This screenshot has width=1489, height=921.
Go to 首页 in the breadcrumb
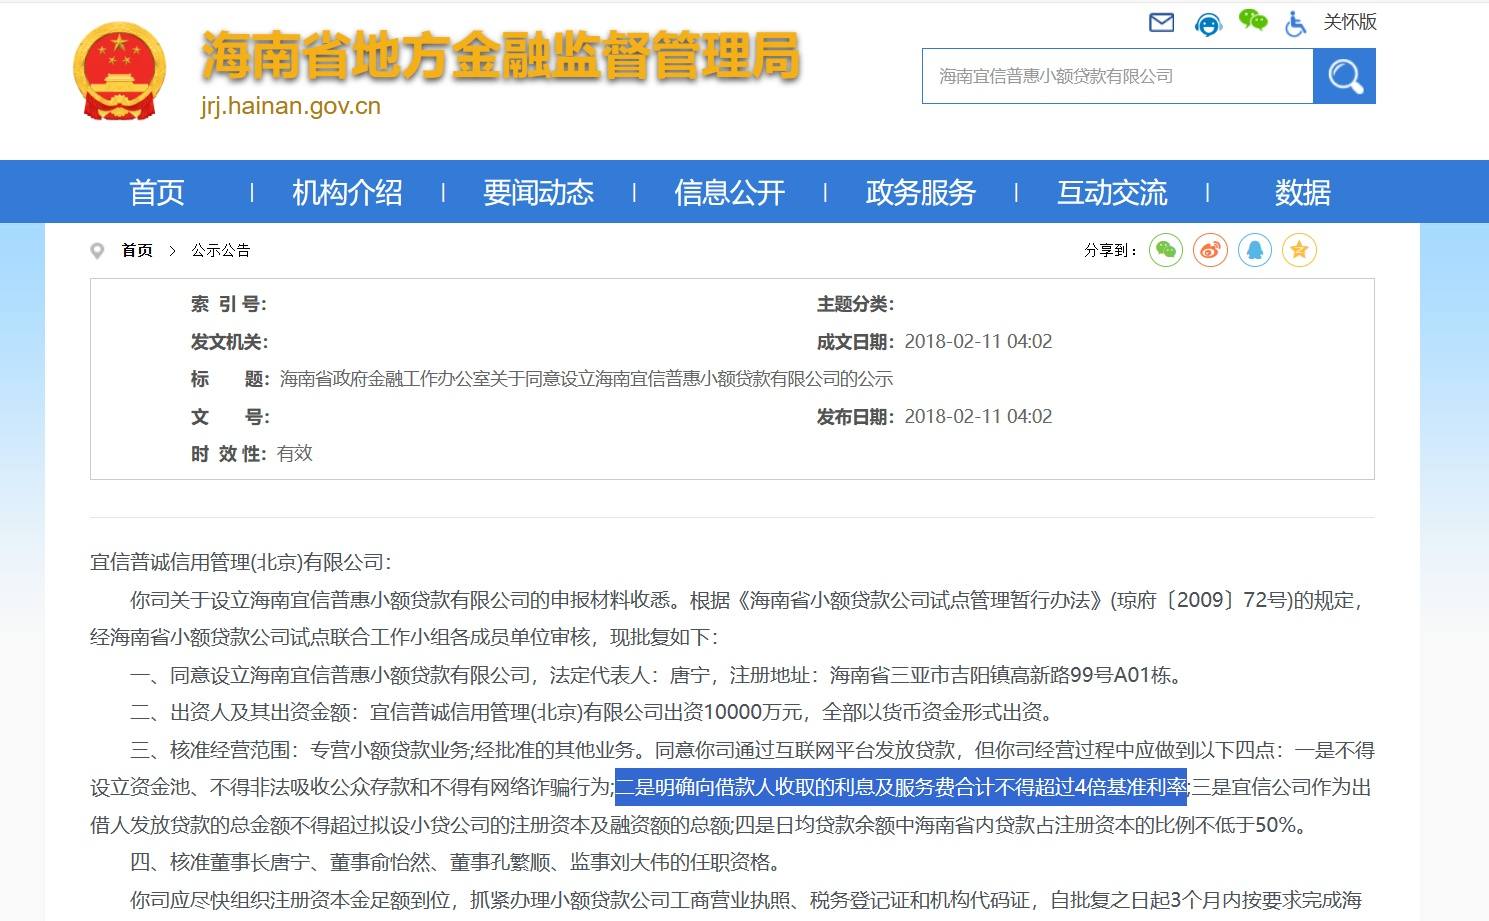point(137,250)
